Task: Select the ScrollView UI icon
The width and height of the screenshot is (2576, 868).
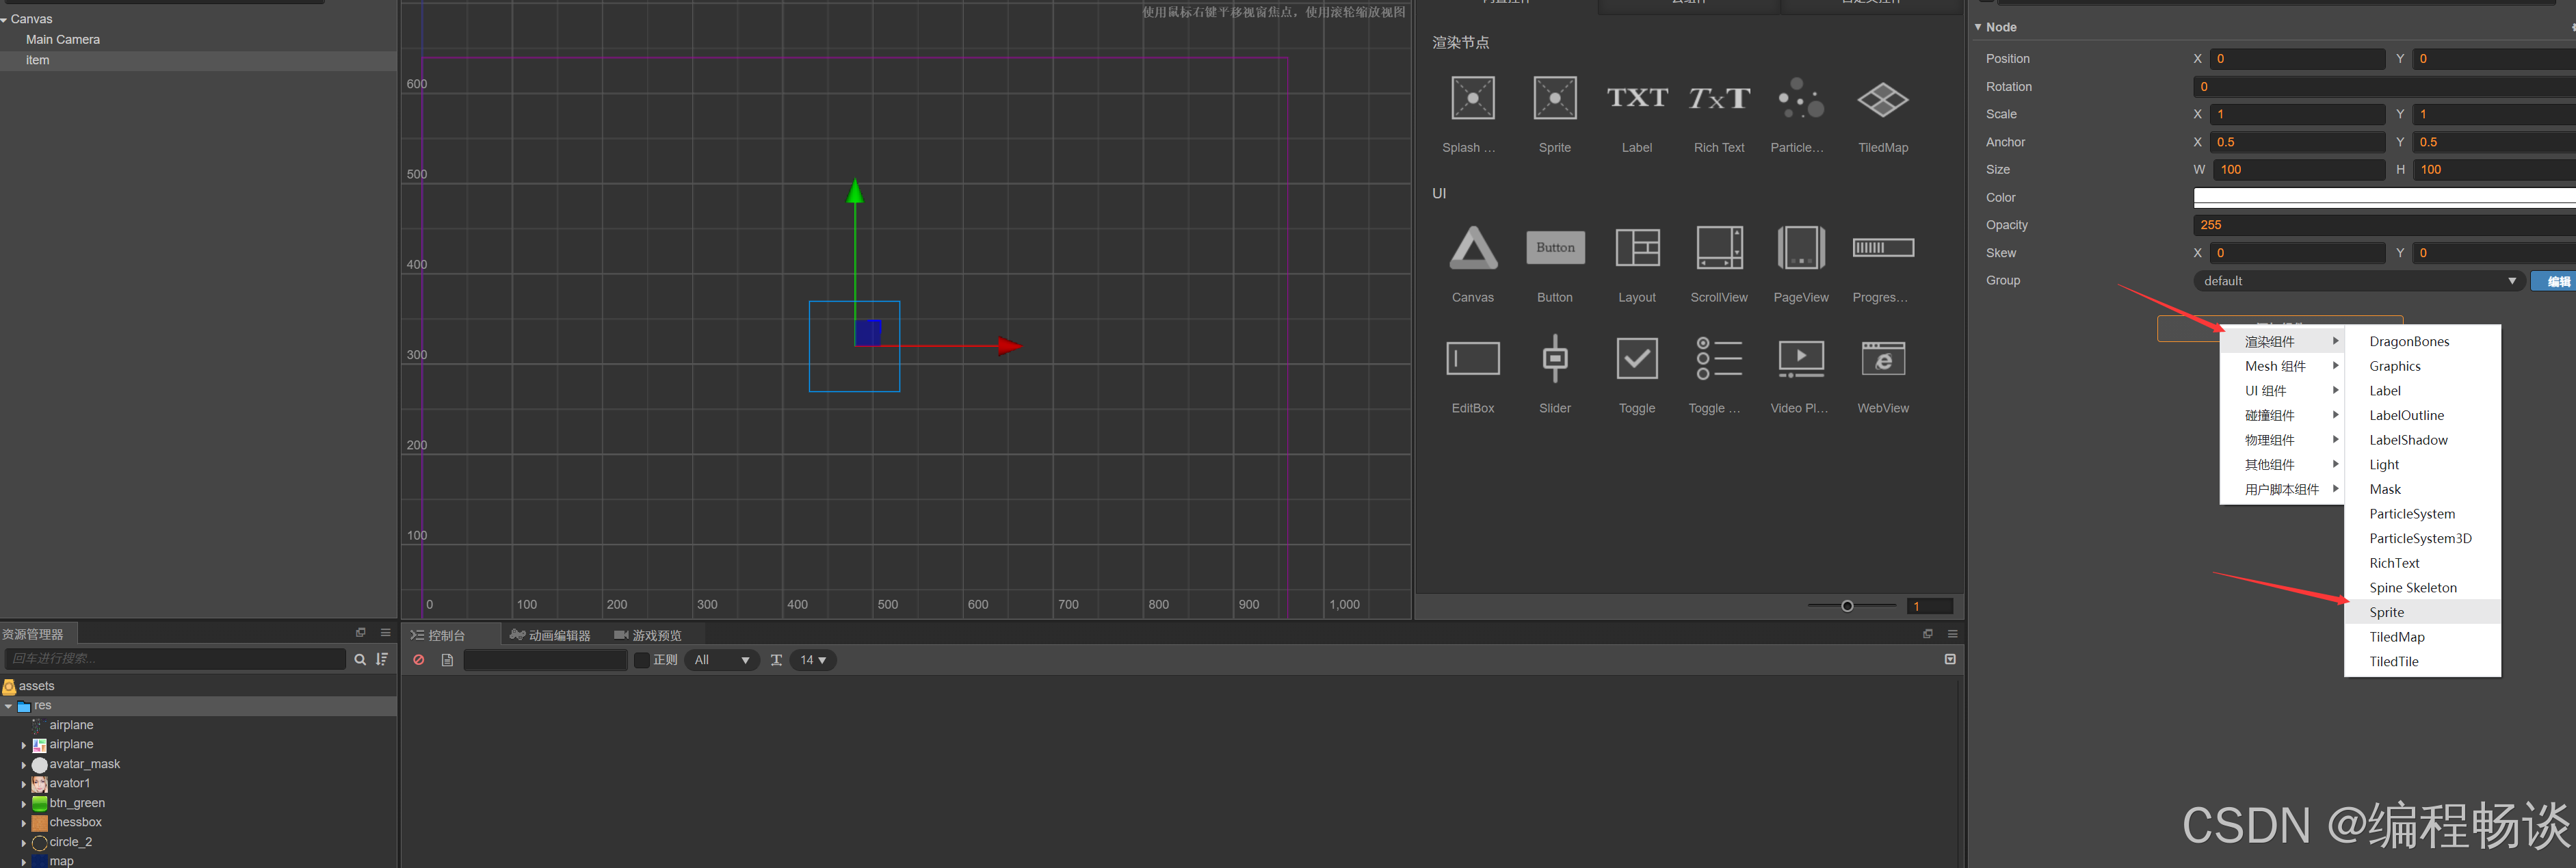Action: (1718, 248)
